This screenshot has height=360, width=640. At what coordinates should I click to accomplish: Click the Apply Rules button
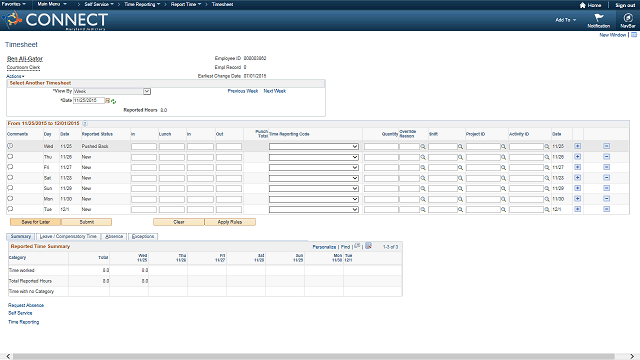[230, 222]
